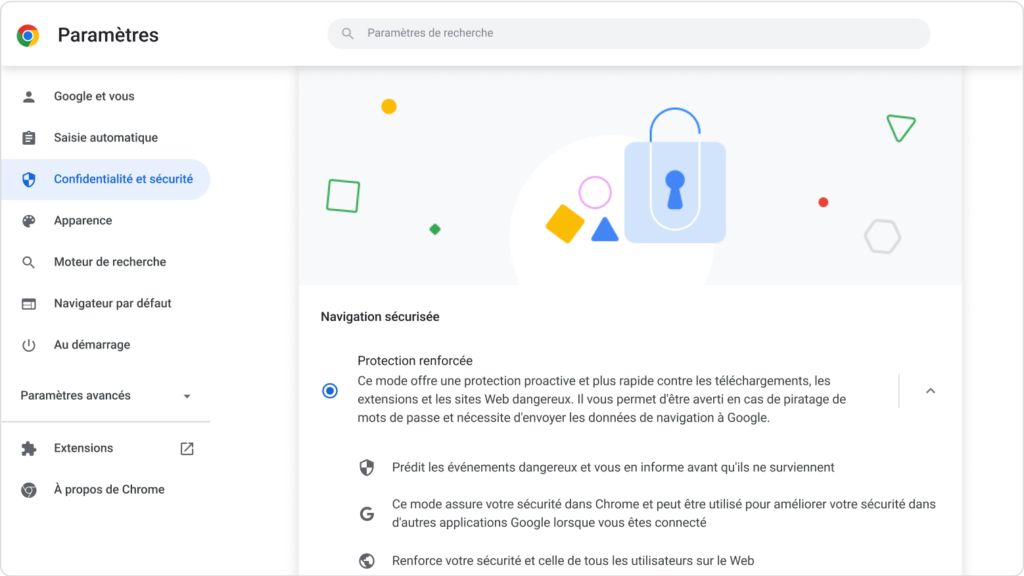
Task: Click the Chrome logo in header
Action: tap(28, 35)
